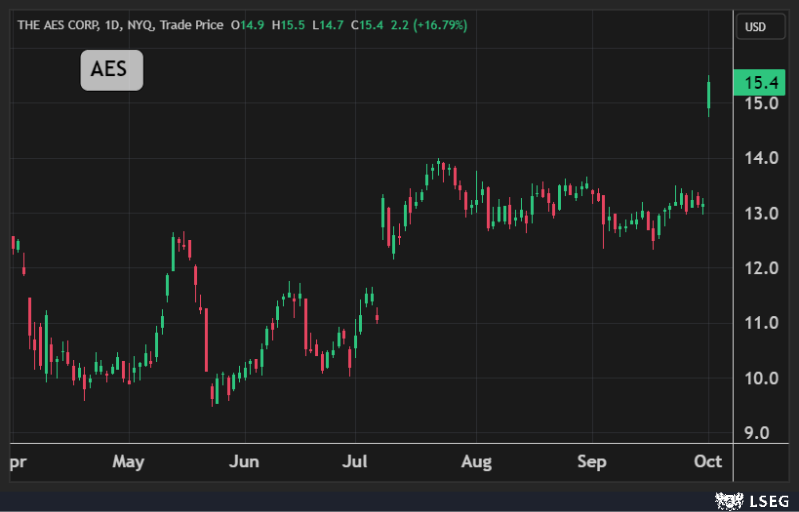
Task: Open the USD currency selector
Action: [x=755, y=27]
